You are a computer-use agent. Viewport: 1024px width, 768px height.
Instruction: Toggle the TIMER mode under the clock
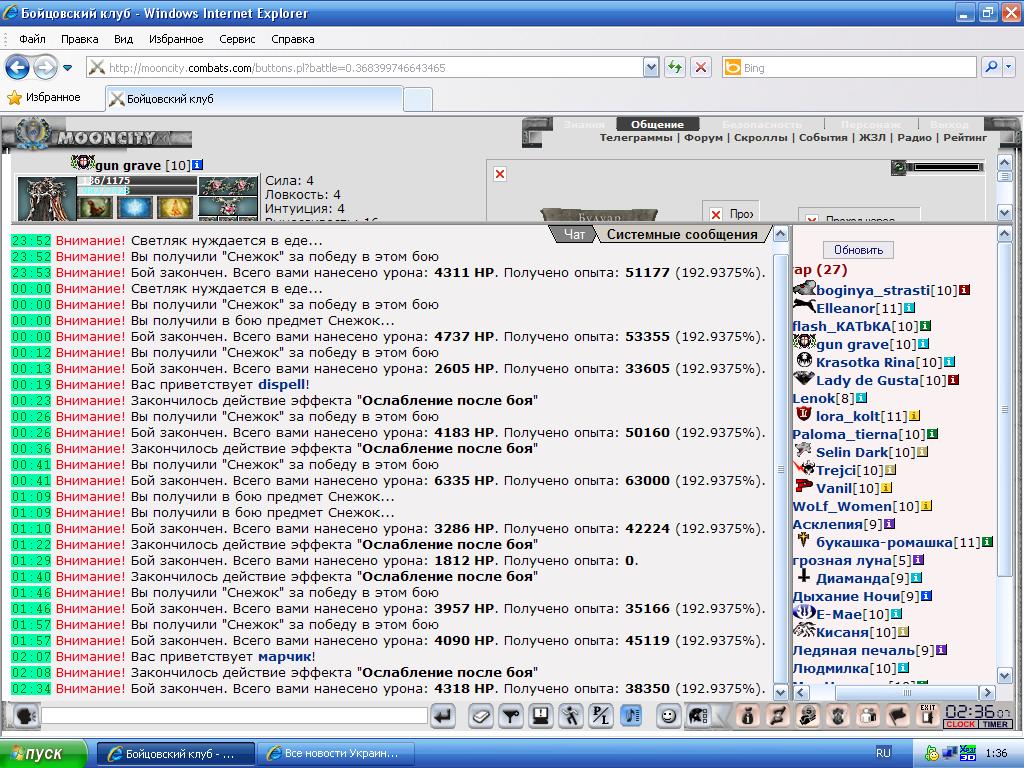995,724
